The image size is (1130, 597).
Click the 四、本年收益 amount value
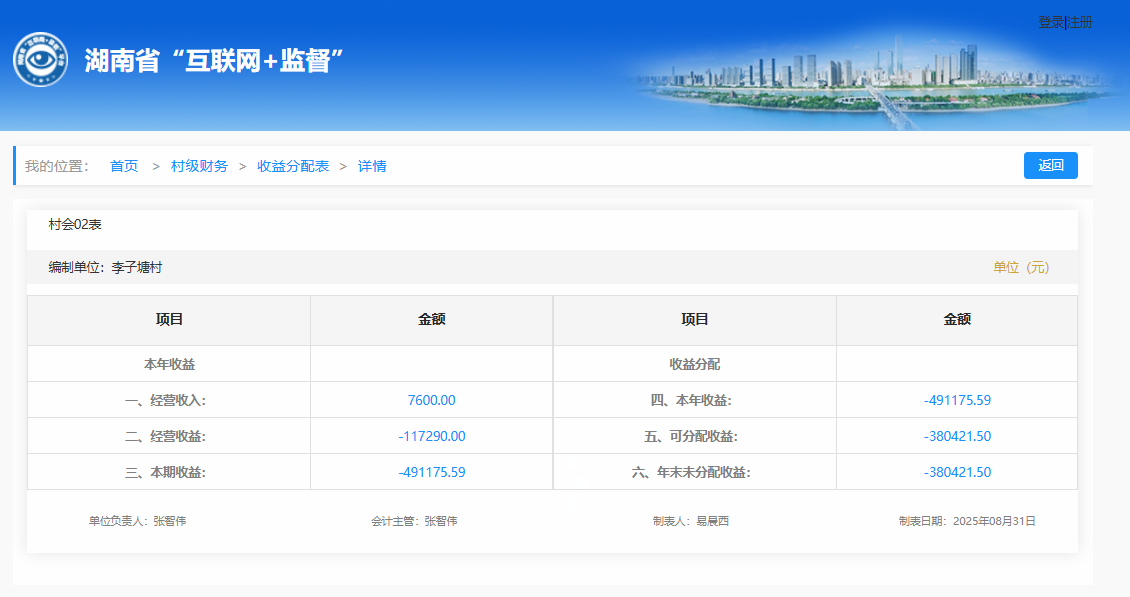click(x=957, y=400)
